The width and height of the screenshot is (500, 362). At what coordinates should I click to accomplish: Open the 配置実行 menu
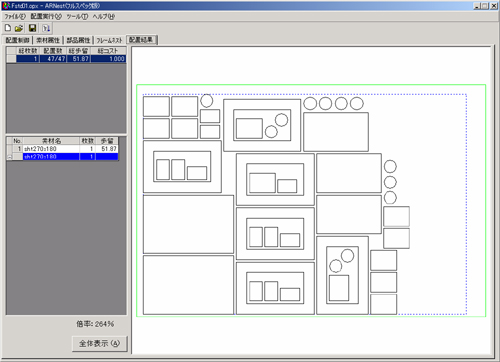(x=46, y=16)
